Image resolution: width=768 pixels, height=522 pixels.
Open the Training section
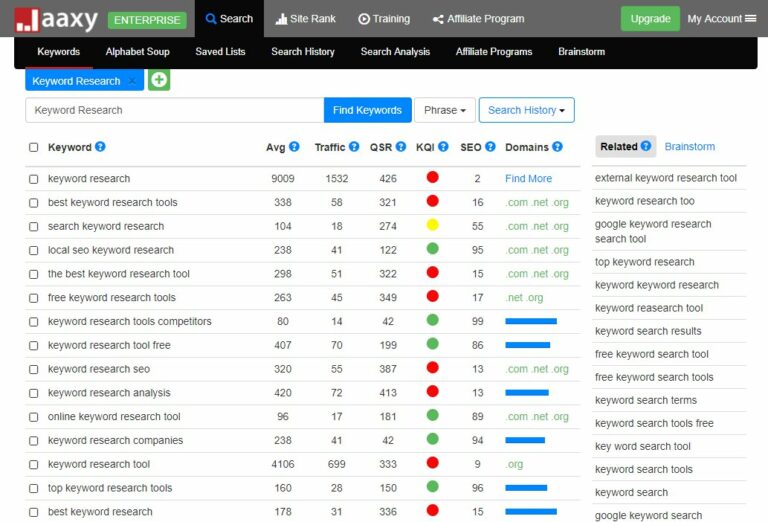coord(384,19)
